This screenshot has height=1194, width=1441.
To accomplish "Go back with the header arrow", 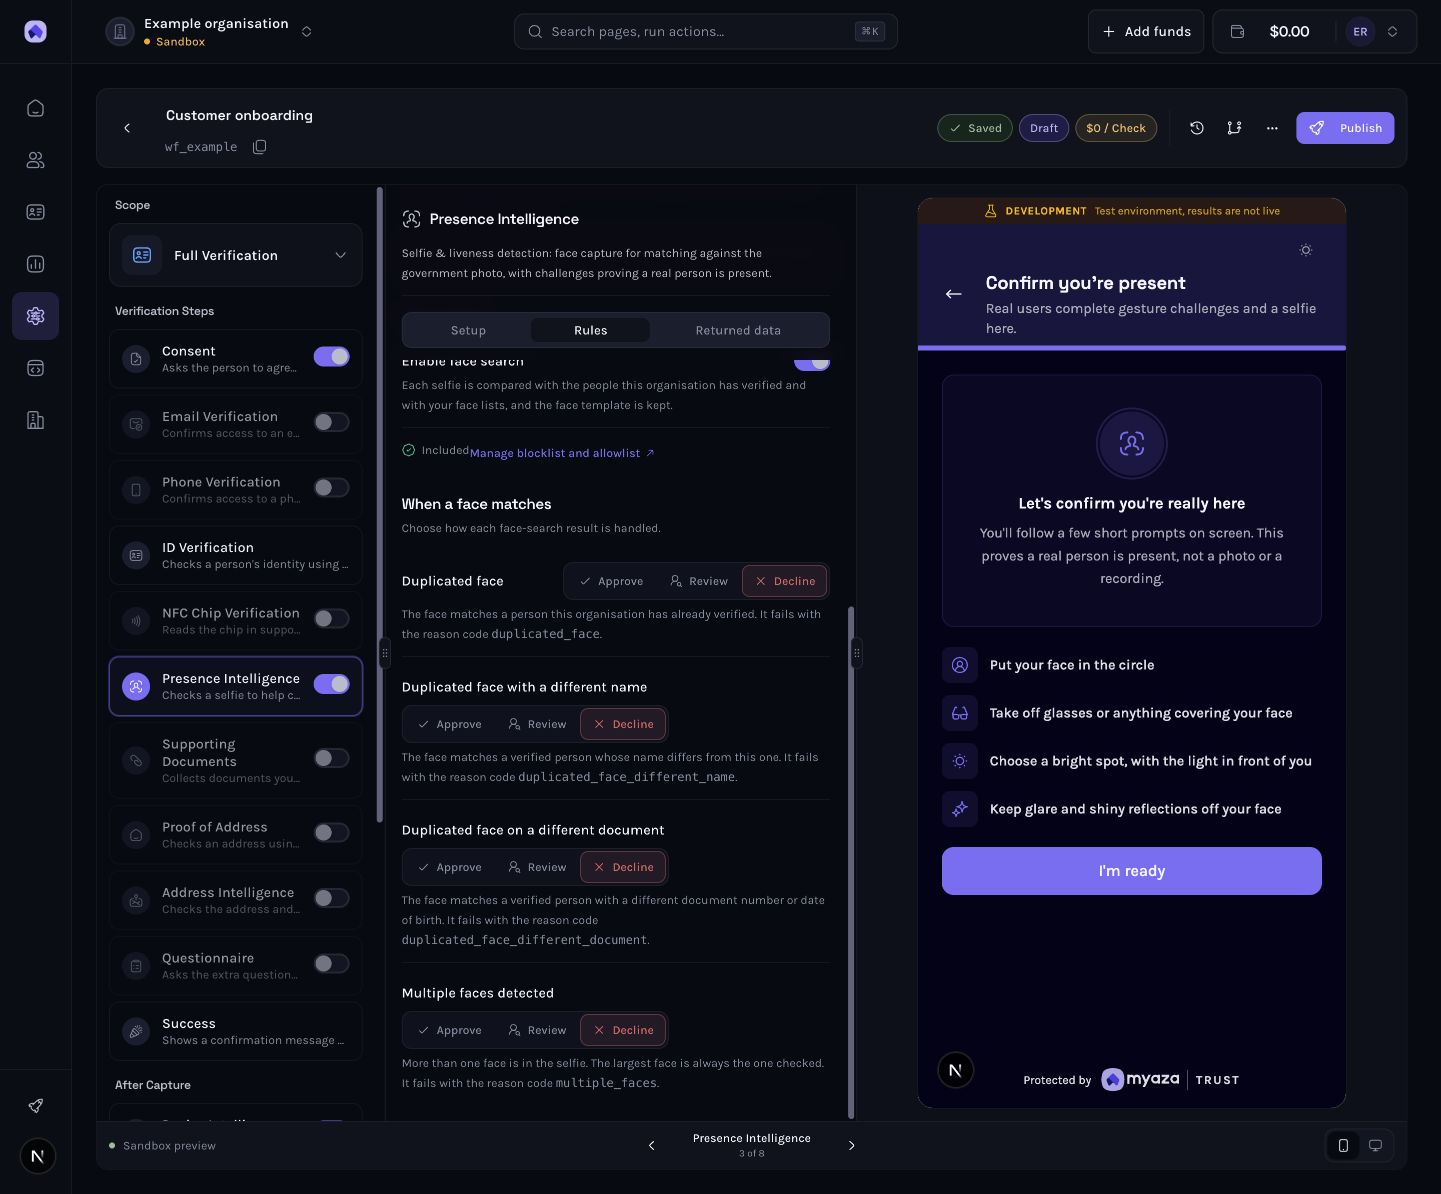I will pyautogui.click(x=127, y=128).
